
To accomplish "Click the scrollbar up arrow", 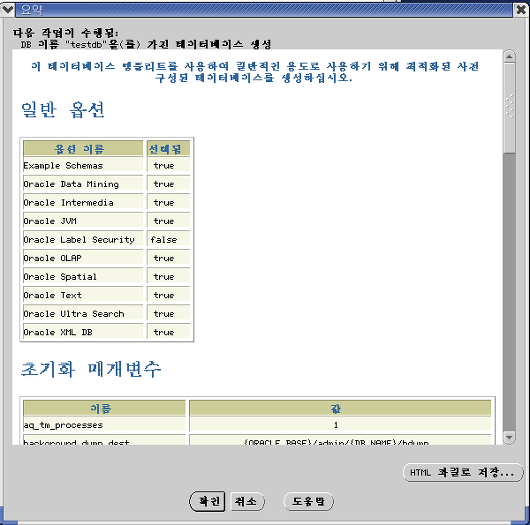I will 509,56.
